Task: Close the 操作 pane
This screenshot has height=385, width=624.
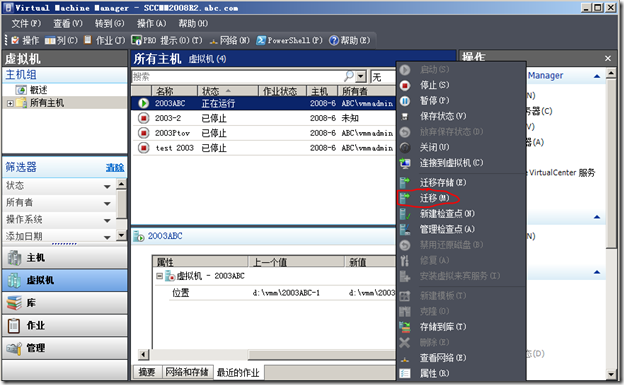Action: (x=608, y=59)
